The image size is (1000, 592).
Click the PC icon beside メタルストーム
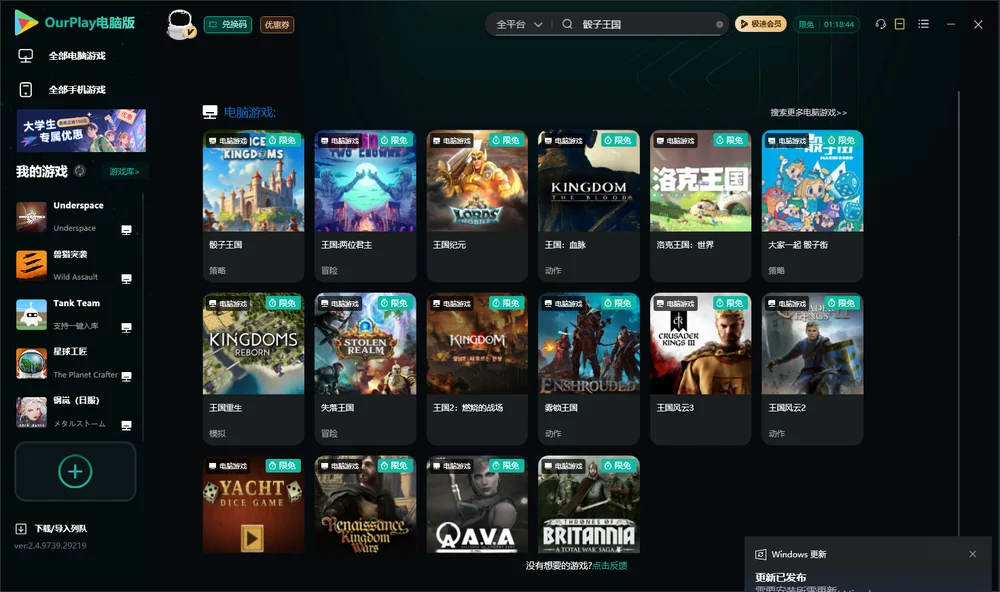pos(126,426)
